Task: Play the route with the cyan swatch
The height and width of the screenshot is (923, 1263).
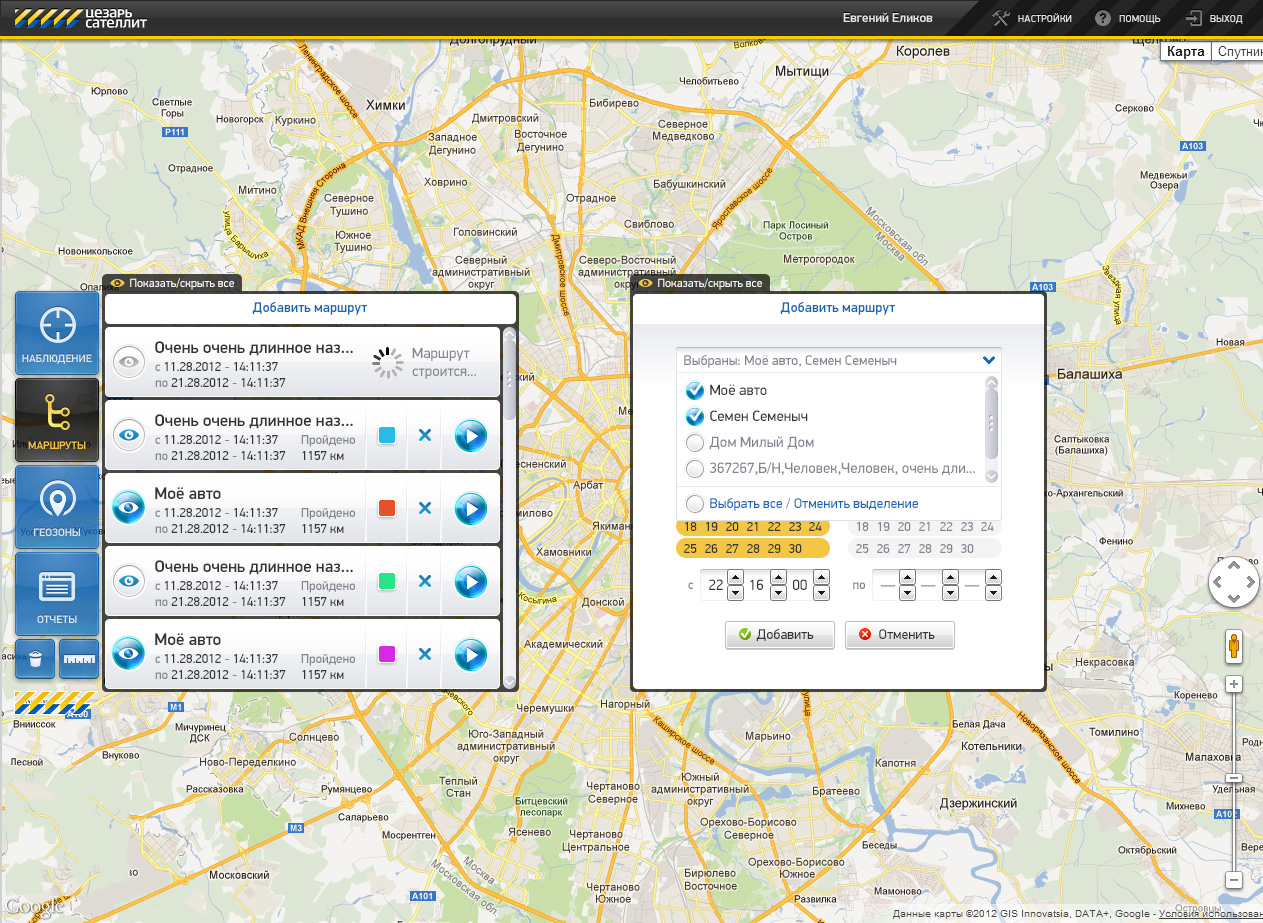Action: pos(471,435)
